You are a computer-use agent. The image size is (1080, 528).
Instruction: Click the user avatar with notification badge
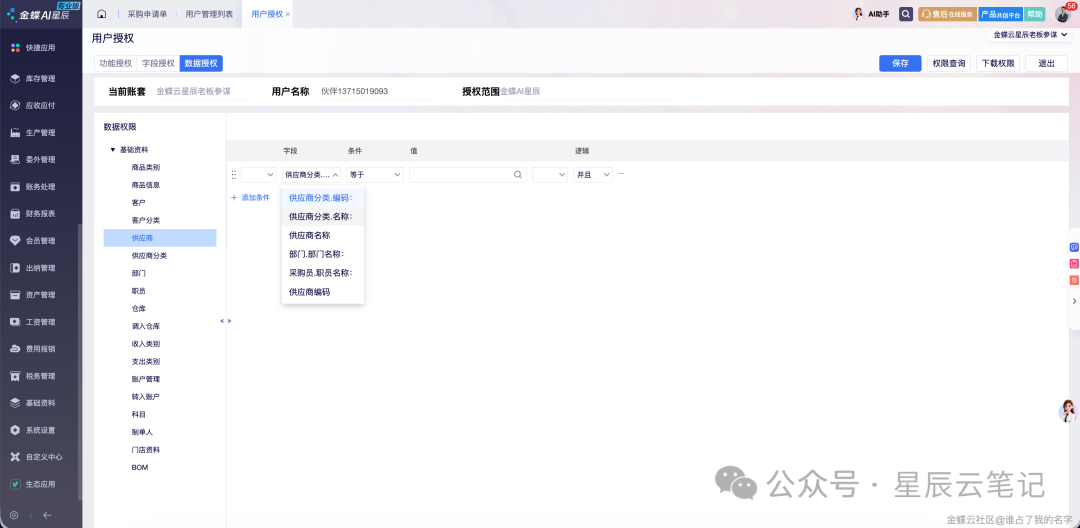(1064, 13)
